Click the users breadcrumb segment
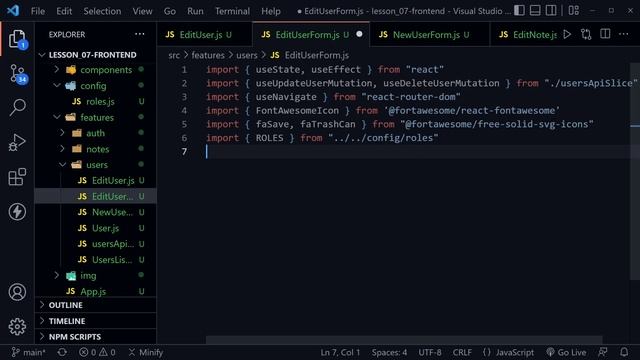The width and height of the screenshot is (640, 360). (x=247, y=55)
